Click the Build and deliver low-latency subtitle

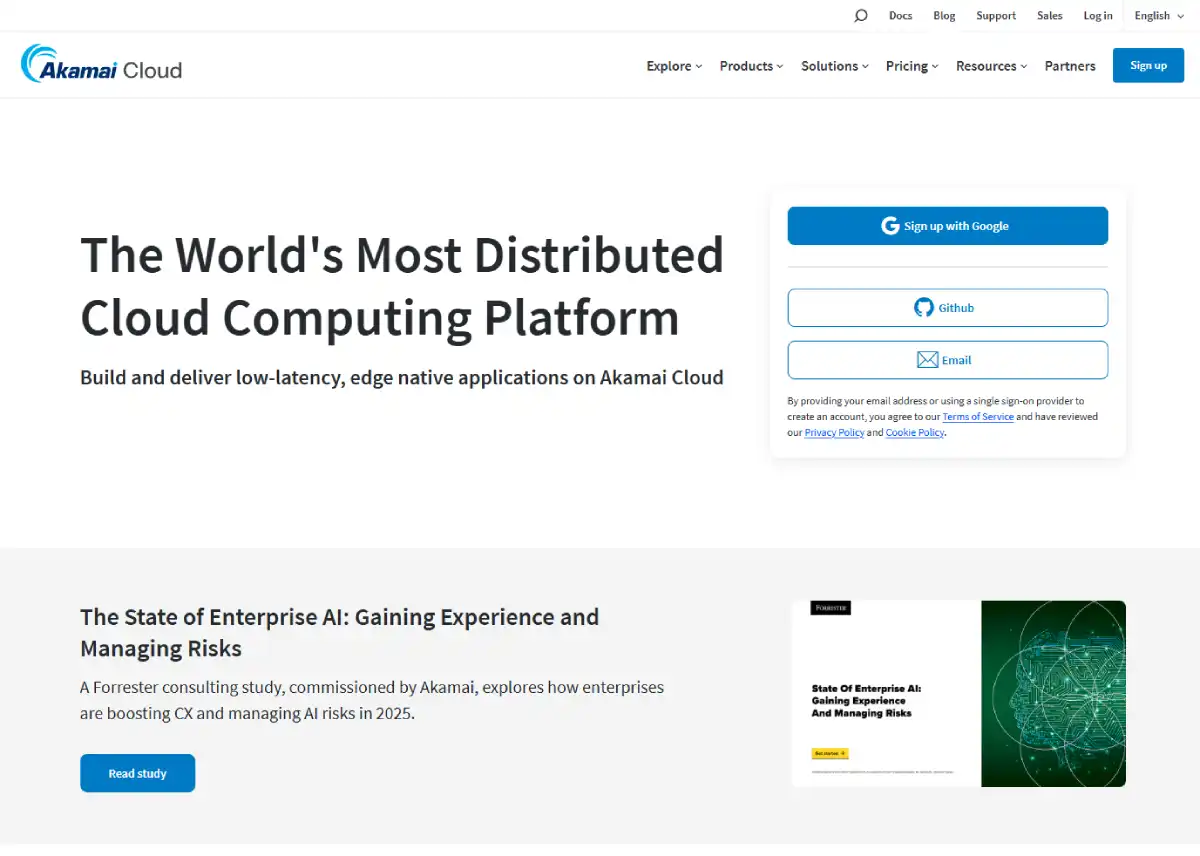pos(402,377)
